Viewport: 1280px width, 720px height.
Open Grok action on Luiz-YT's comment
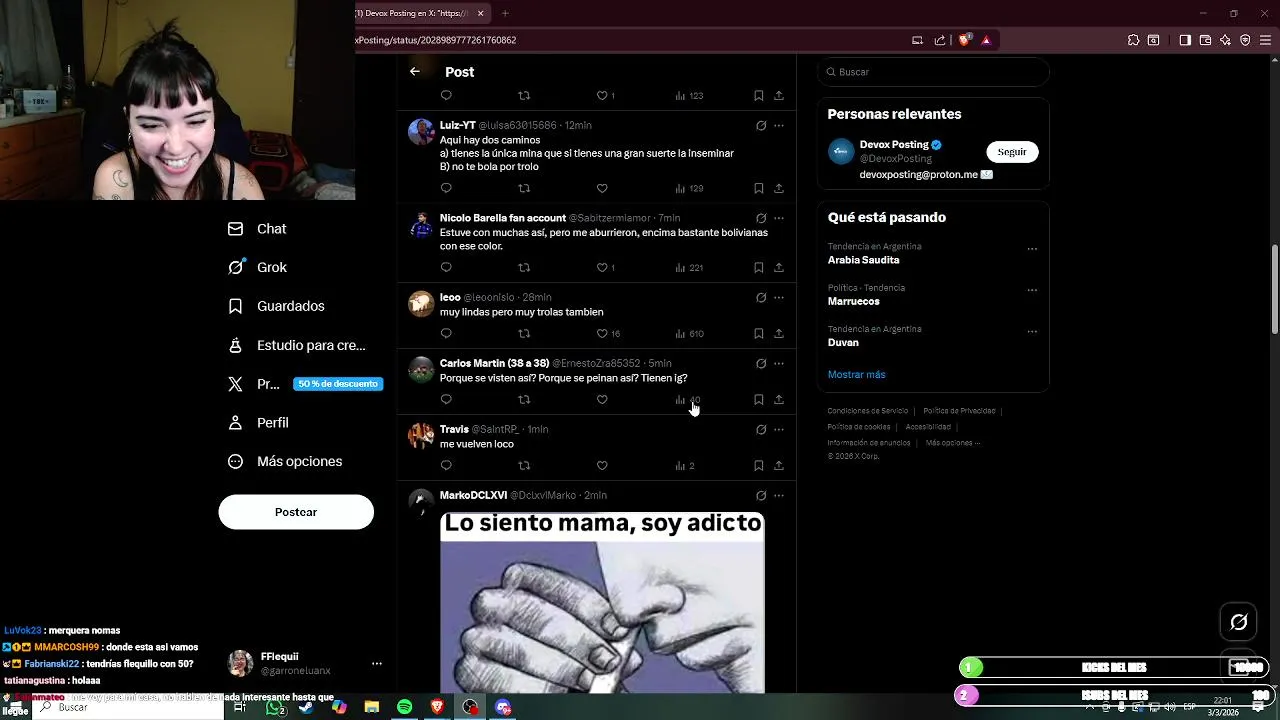[761, 126]
